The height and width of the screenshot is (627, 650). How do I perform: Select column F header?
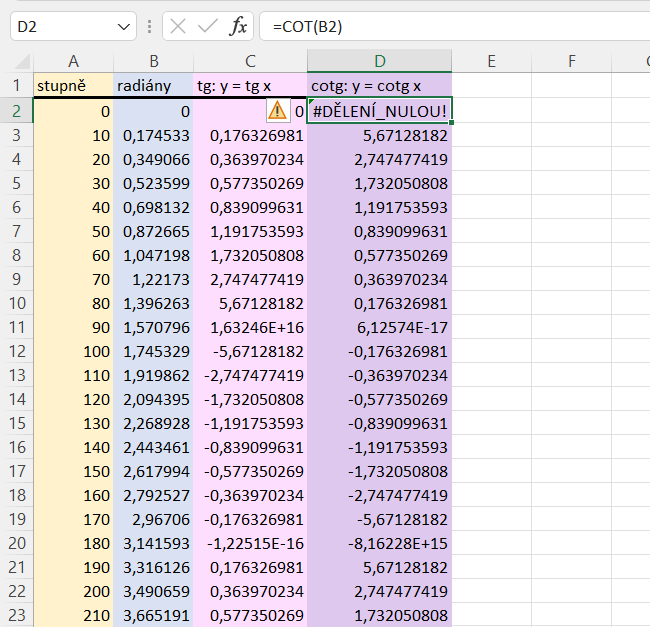click(x=571, y=62)
